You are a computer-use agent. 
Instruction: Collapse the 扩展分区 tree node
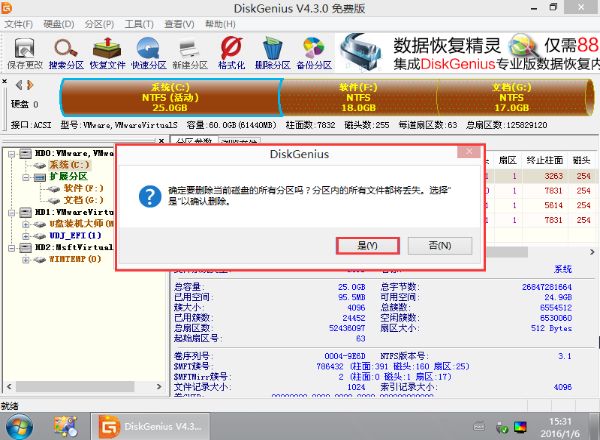pos(26,178)
